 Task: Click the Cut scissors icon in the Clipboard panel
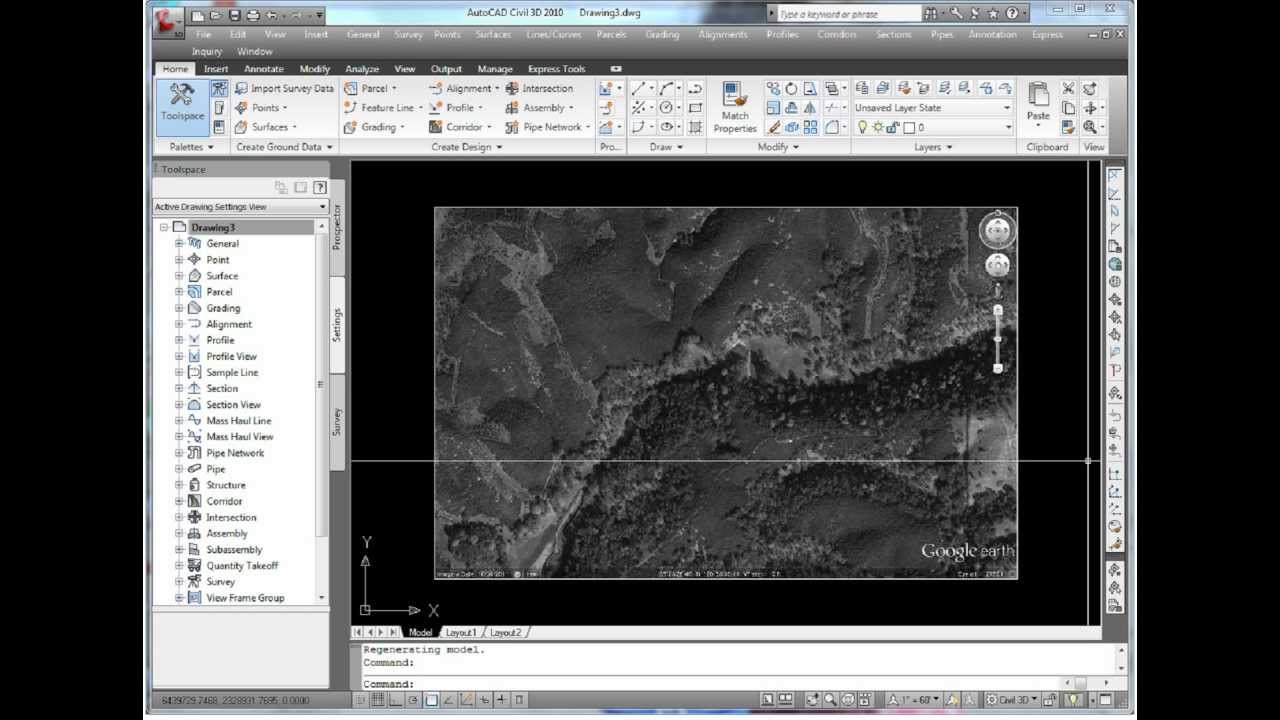pos(1068,88)
